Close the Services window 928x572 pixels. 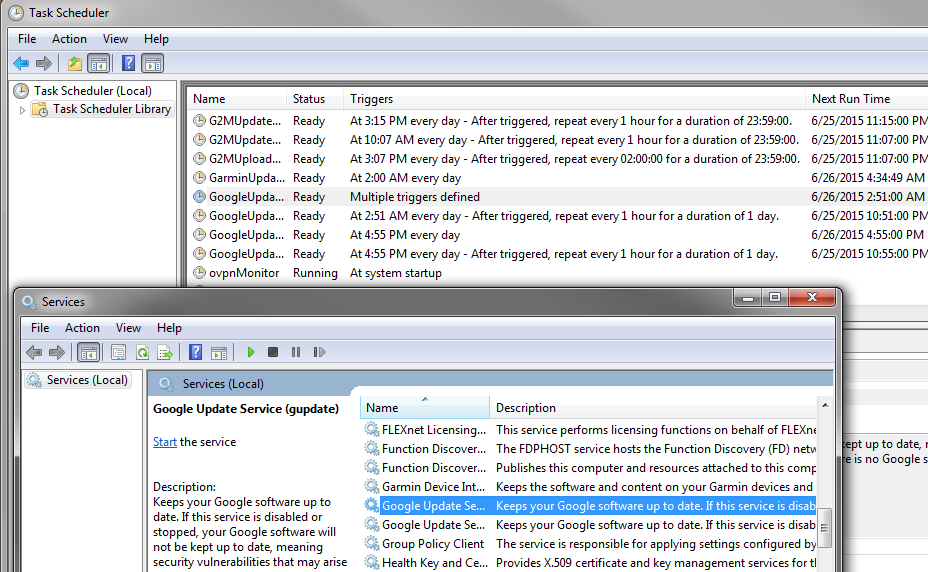pos(812,297)
